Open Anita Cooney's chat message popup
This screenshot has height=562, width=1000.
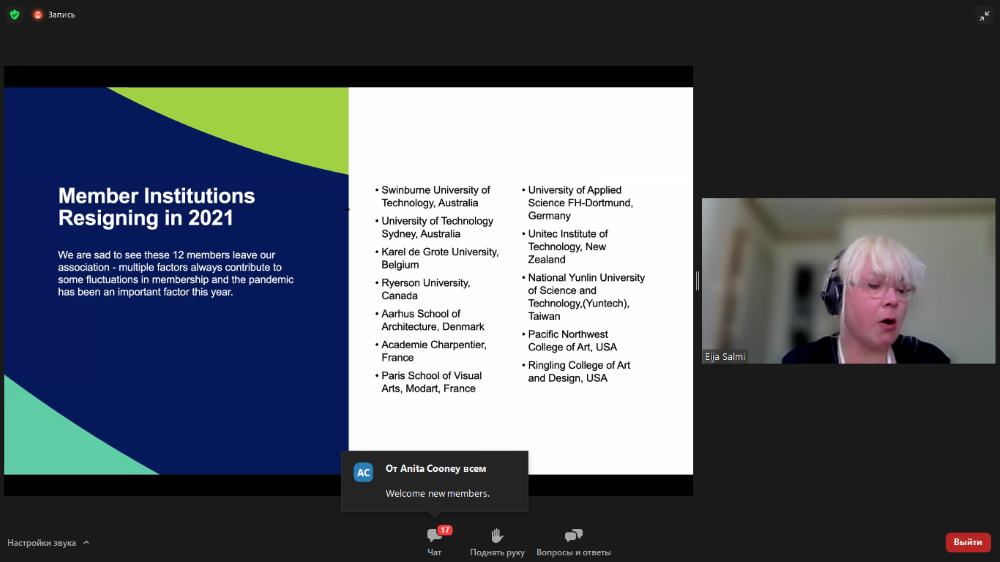435,481
